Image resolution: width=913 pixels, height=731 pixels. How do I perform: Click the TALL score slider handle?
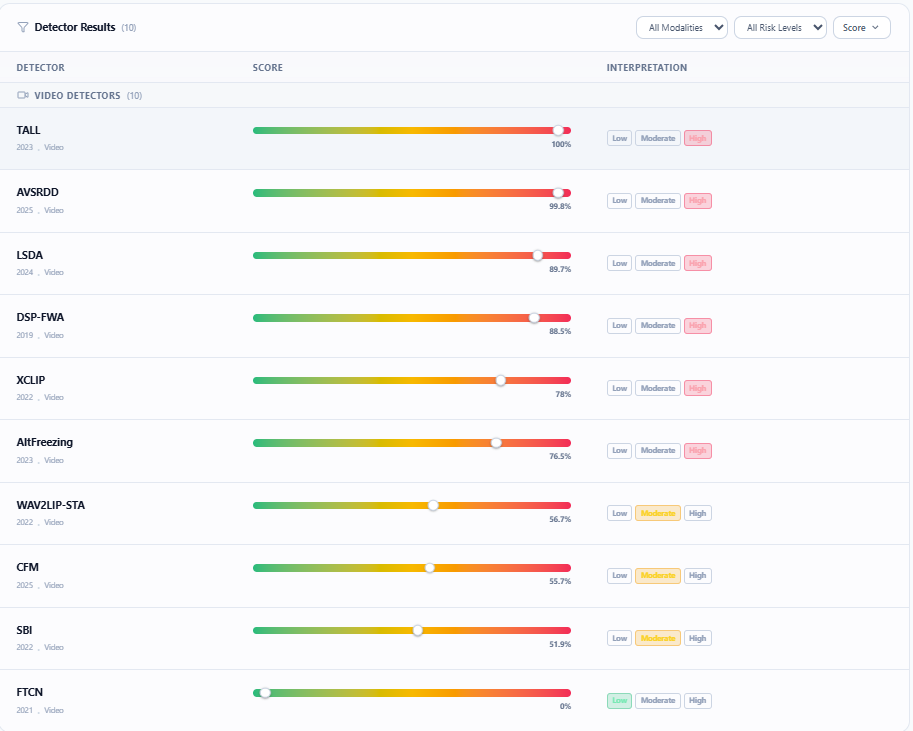tap(558, 130)
